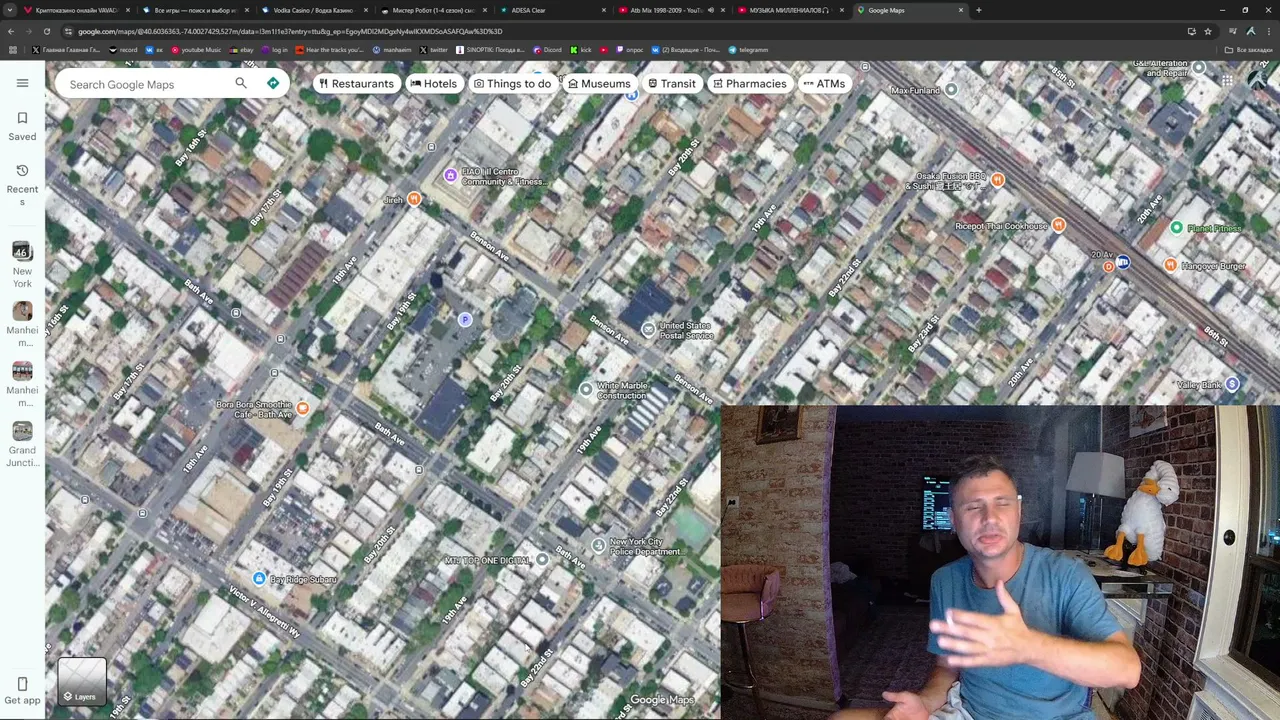Mute the Mix 1998-2009 YouTube tab audio
The height and width of the screenshot is (720, 1280).
710,10
